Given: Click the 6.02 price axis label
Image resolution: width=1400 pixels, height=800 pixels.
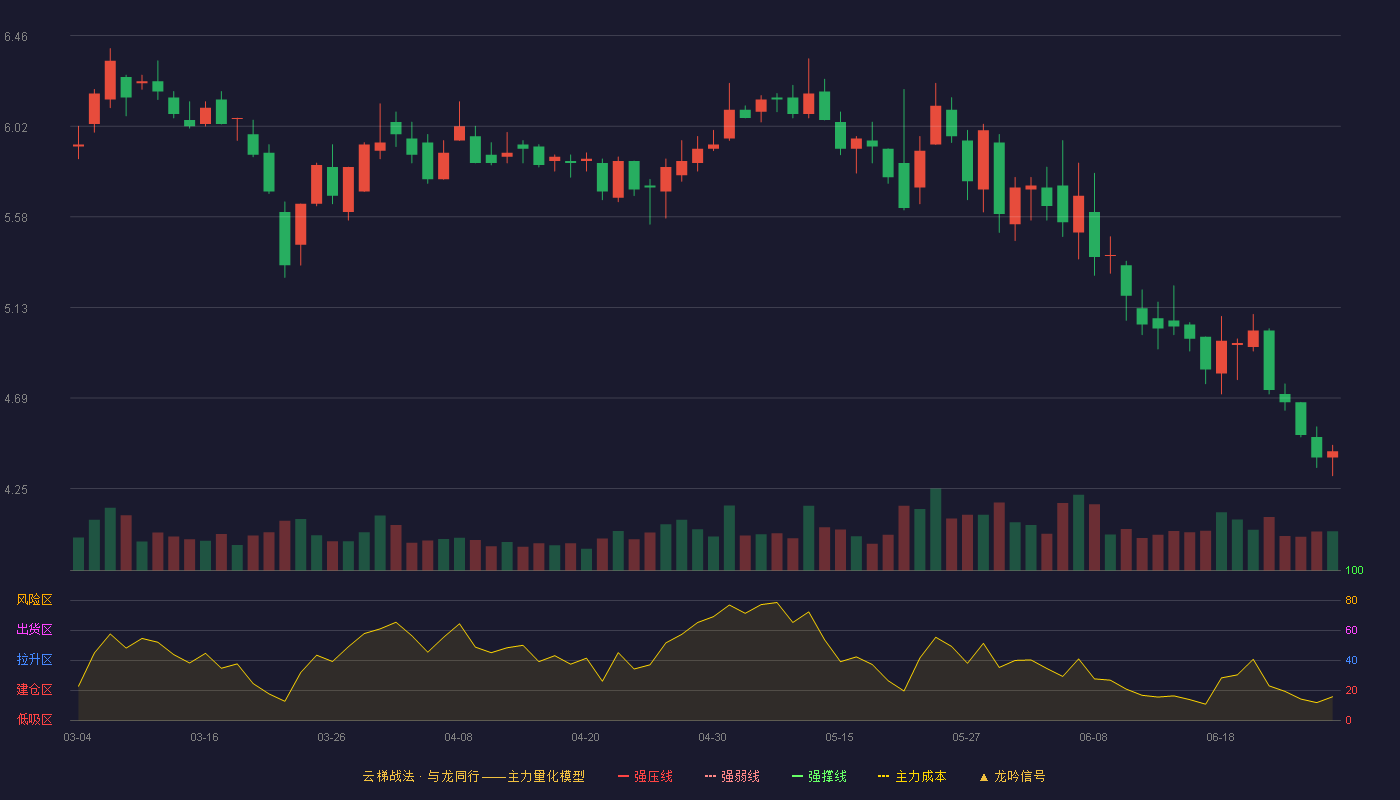Looking at the screenshot, I should coord(16,128).
